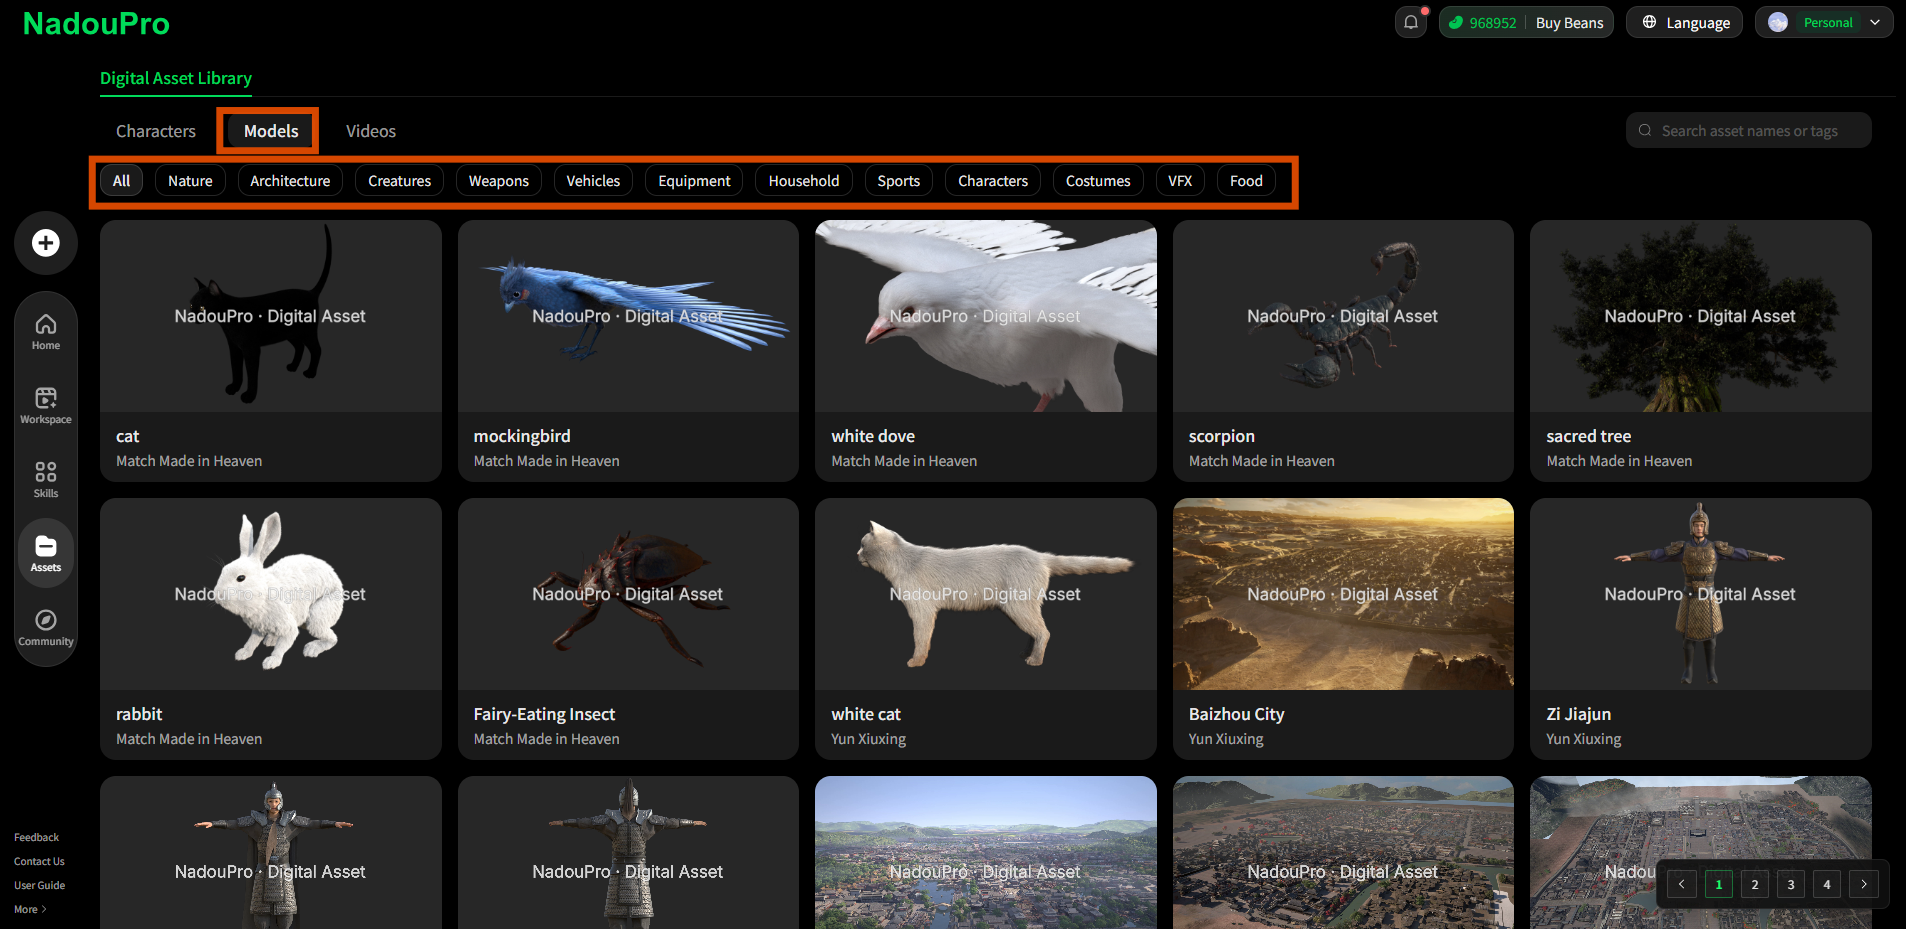
Task: Expand the More links chevron
Action: pyautogui.click(x=44, y=909)
